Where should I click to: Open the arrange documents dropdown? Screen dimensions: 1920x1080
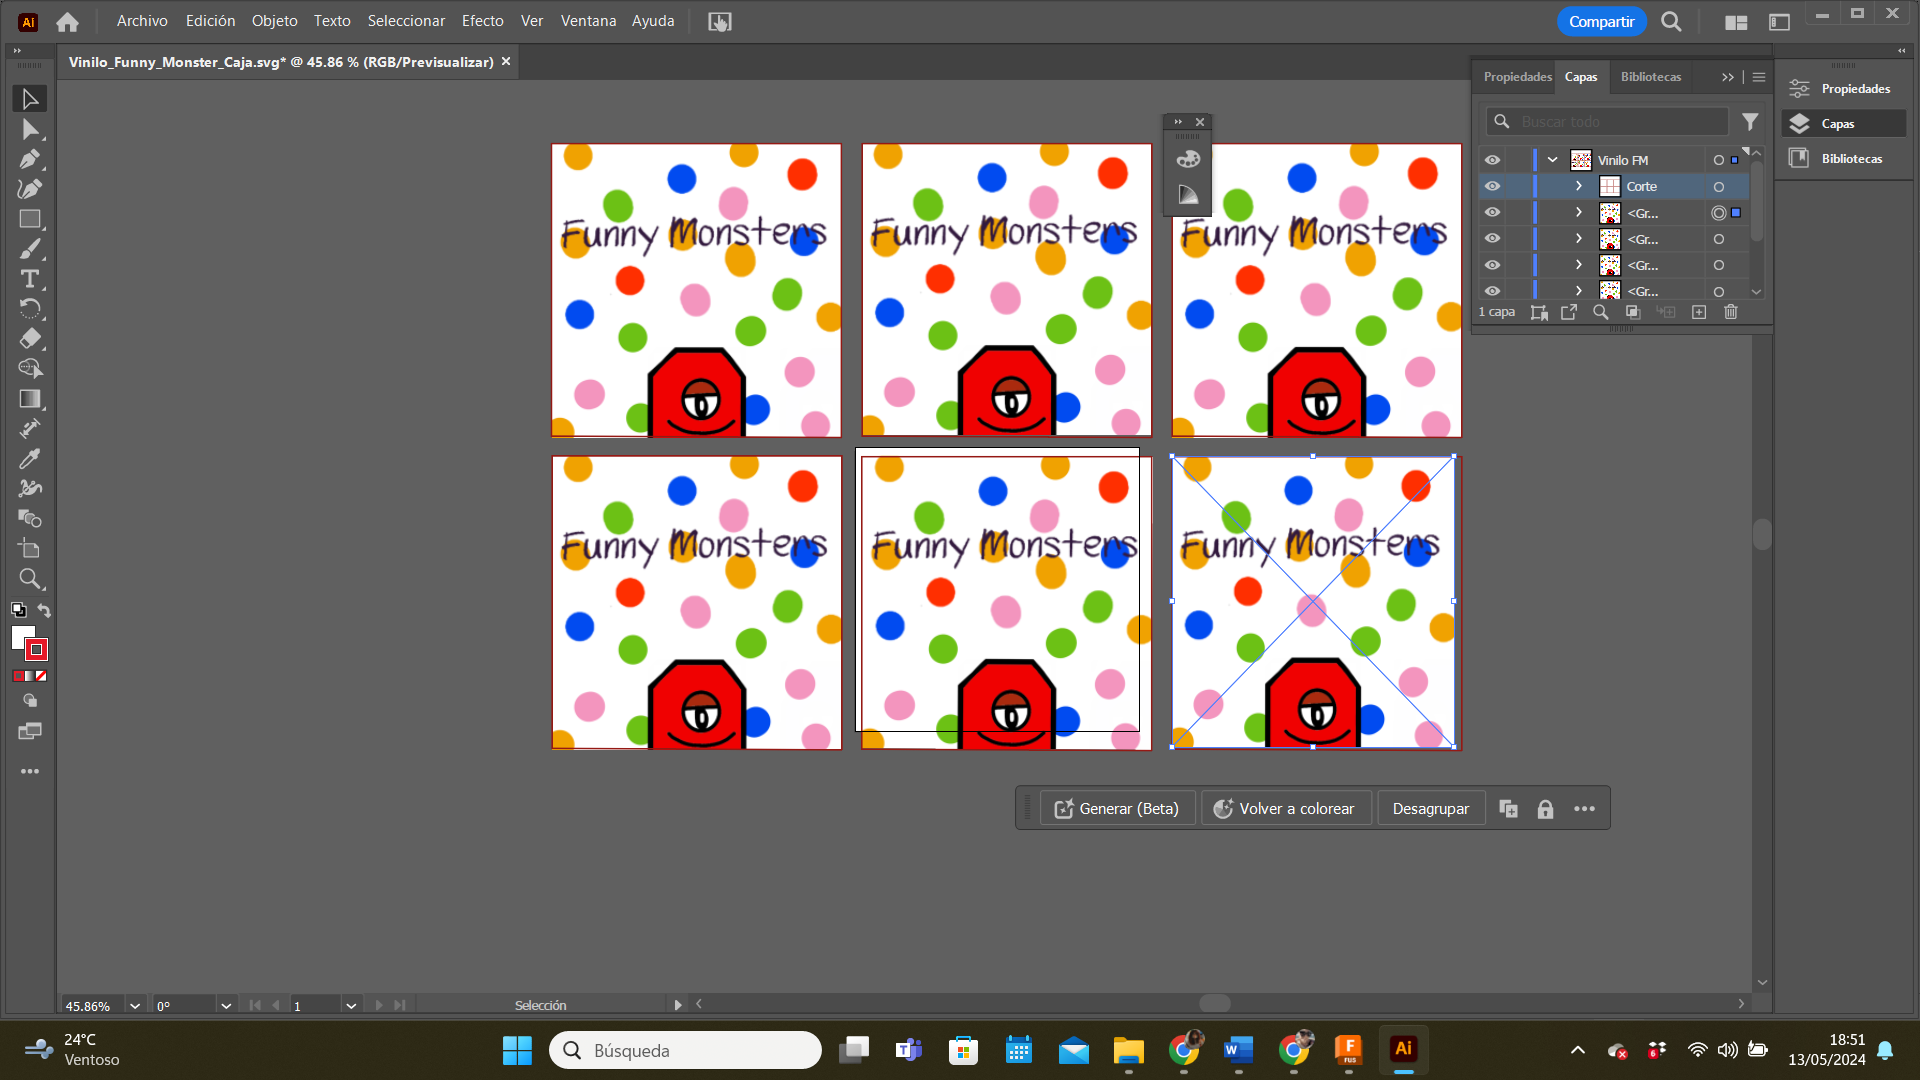point(1736,22)
